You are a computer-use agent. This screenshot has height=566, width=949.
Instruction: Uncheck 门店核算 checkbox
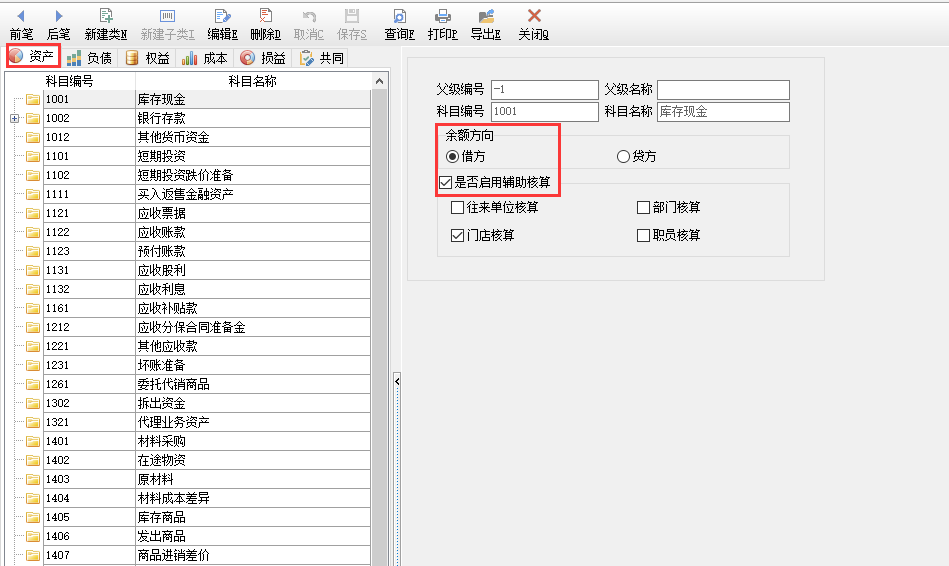(458, 235)
